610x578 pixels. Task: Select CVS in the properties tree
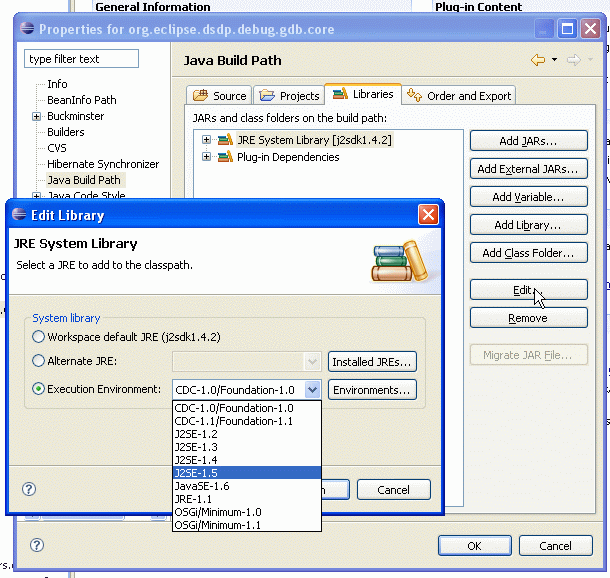(x=57, y=148)
